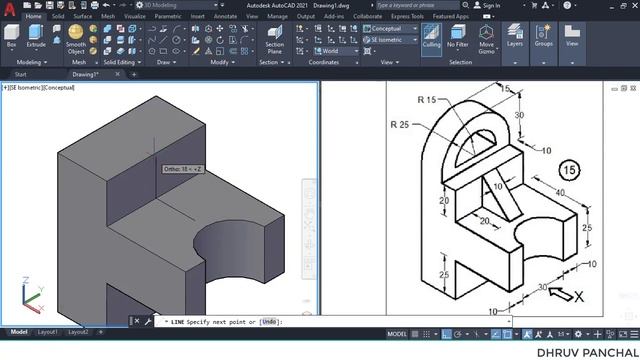Viewport: 640px width, 360px height.
Task: Click the Save icon in quick access toolbar
Action: pyautogui.click(x=49, y=5)
